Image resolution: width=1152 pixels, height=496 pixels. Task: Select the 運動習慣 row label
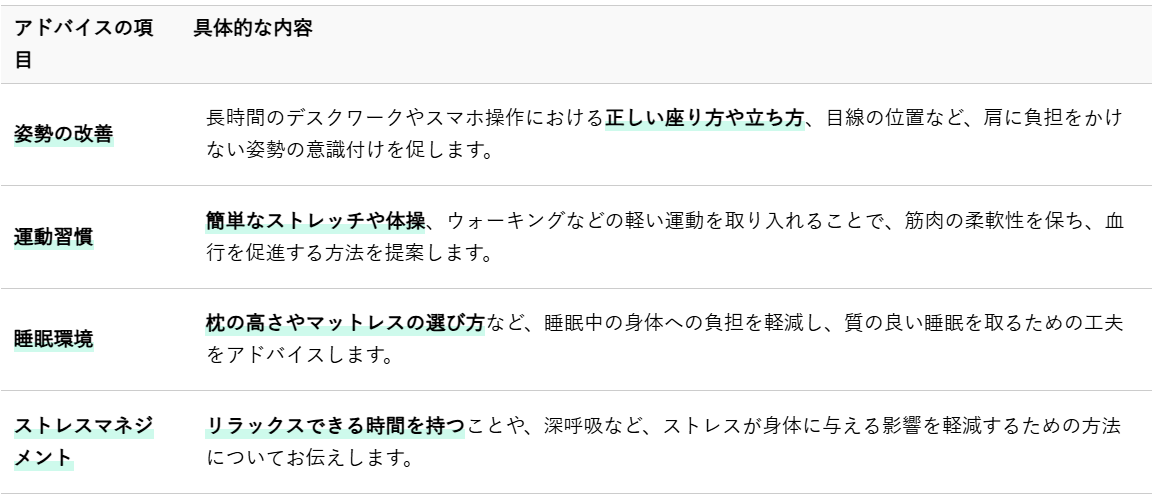tap(53, 237)
